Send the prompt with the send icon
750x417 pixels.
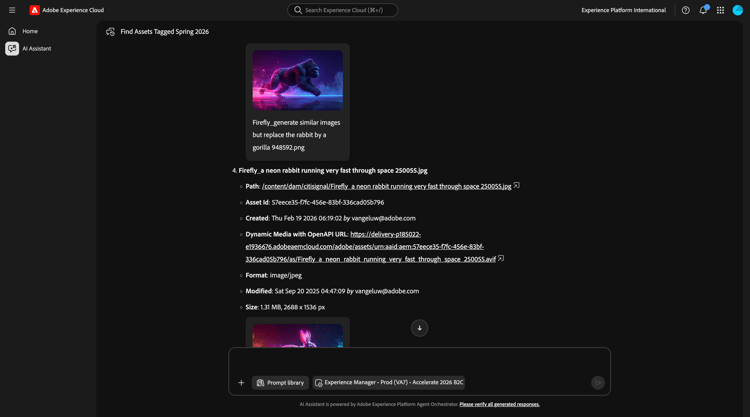pyautogui.click(x=598, y=383)
